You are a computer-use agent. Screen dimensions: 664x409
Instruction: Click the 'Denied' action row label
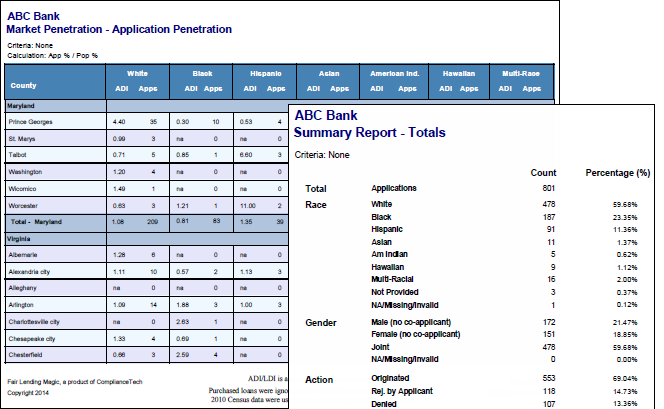pyautogui.click(x=384, y=404)
